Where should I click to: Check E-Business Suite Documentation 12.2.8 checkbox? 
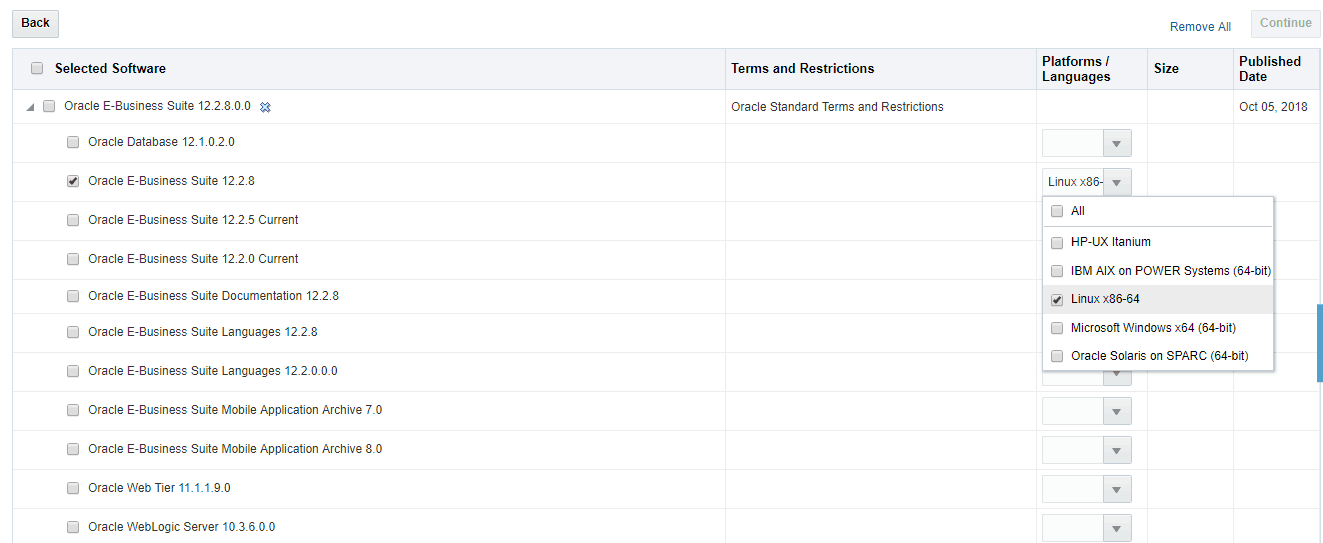coord(73,296)
